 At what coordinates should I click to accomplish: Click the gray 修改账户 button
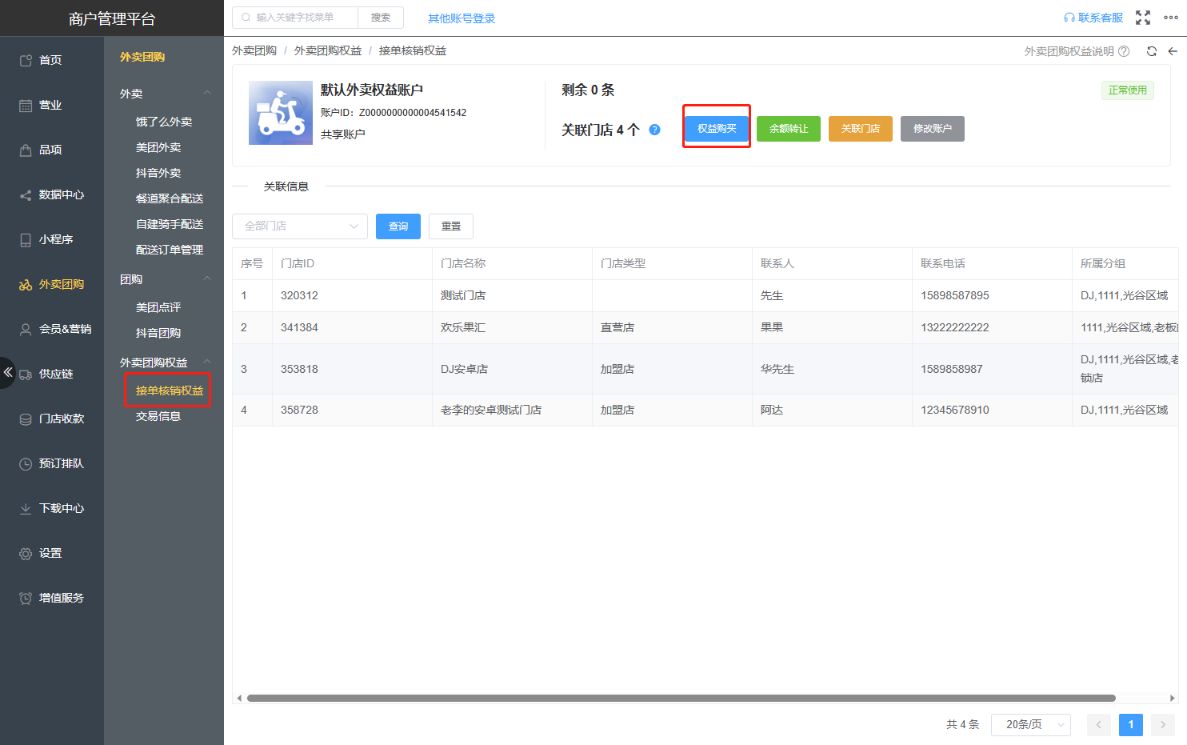[x=932, y=129]
